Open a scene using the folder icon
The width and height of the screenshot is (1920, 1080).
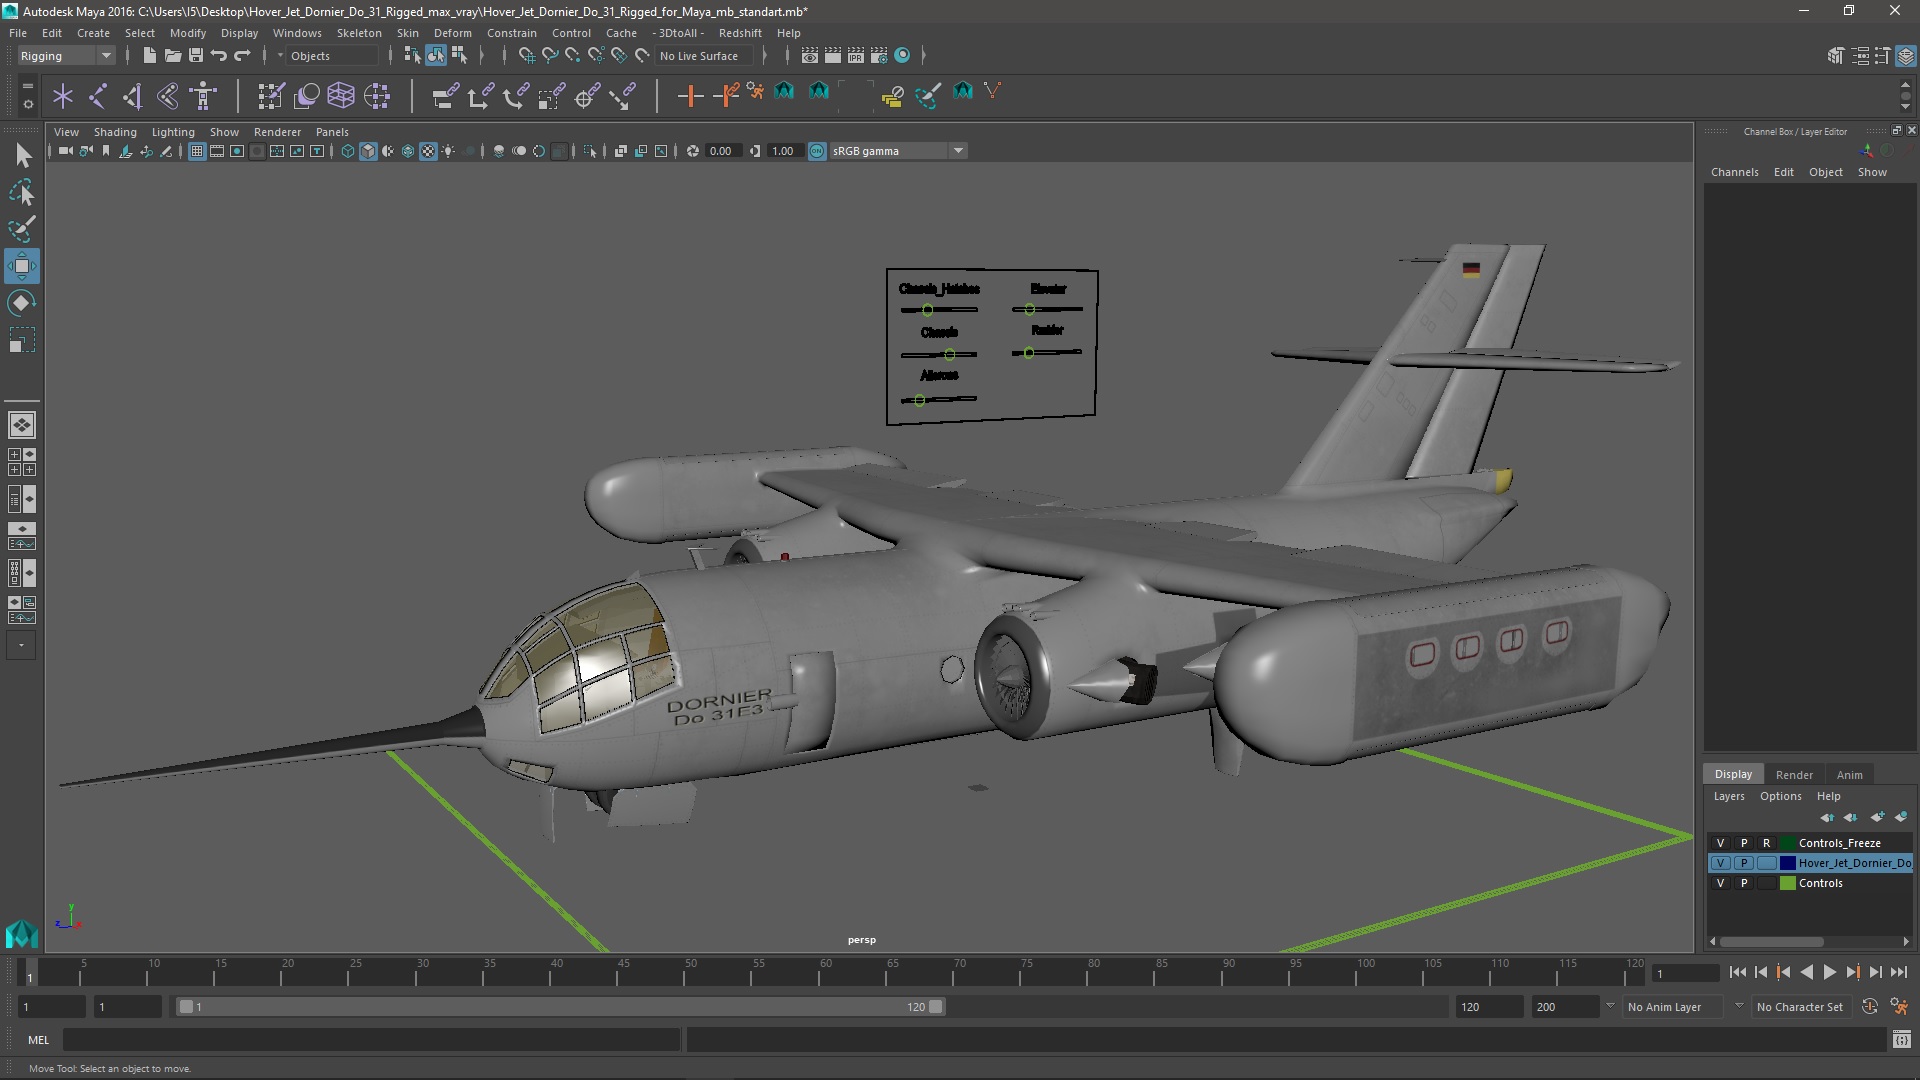point(172,56)
